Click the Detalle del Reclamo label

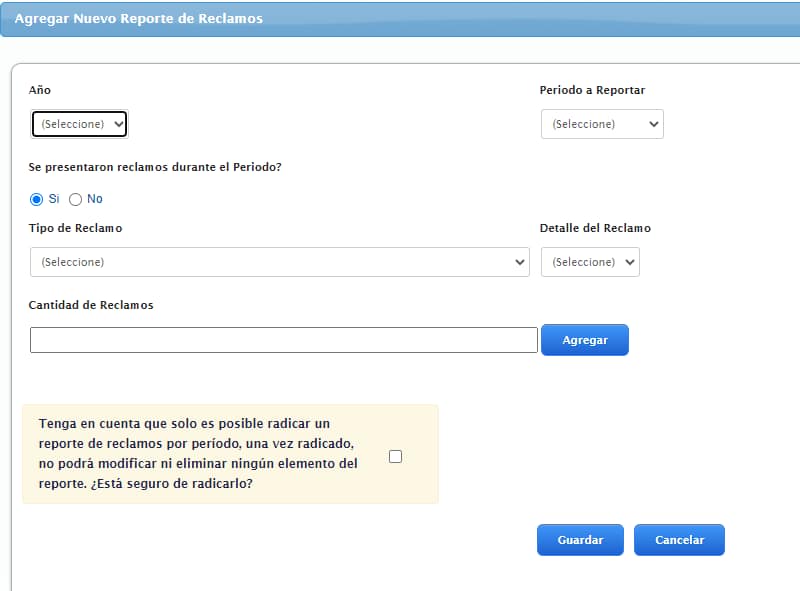pos(595,228)
